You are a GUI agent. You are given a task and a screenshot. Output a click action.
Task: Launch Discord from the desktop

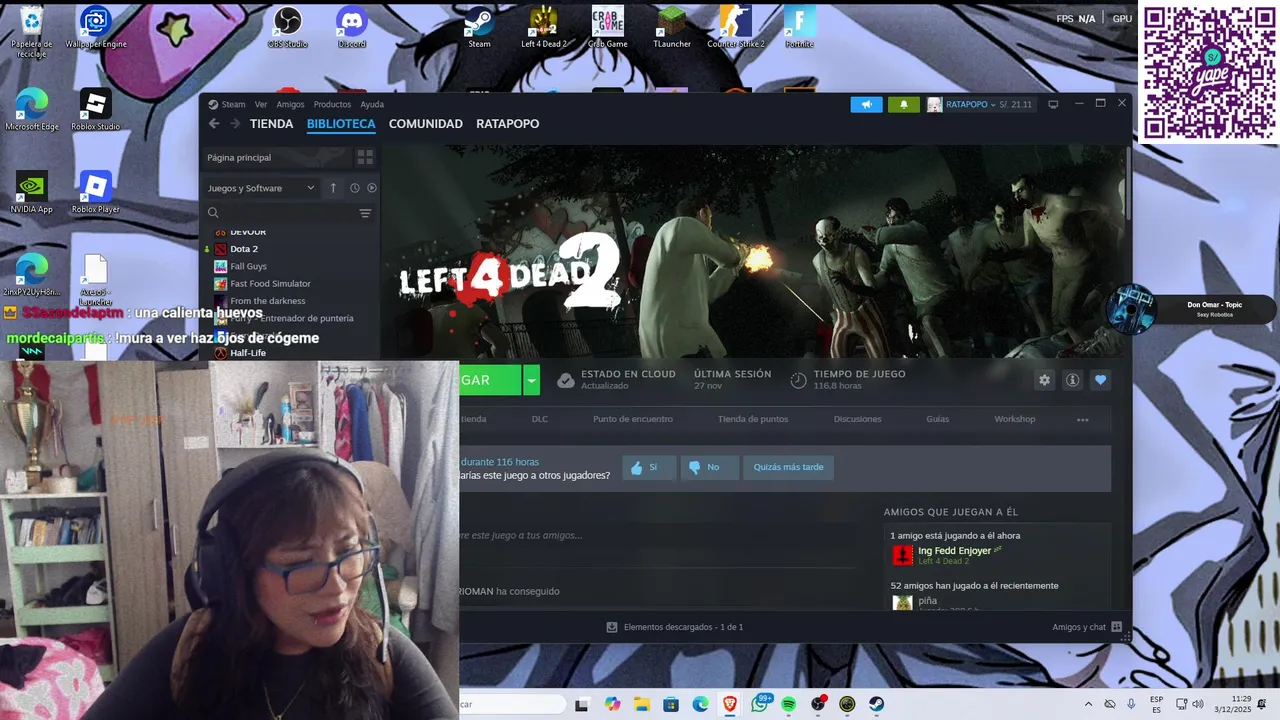click(352, 28)
